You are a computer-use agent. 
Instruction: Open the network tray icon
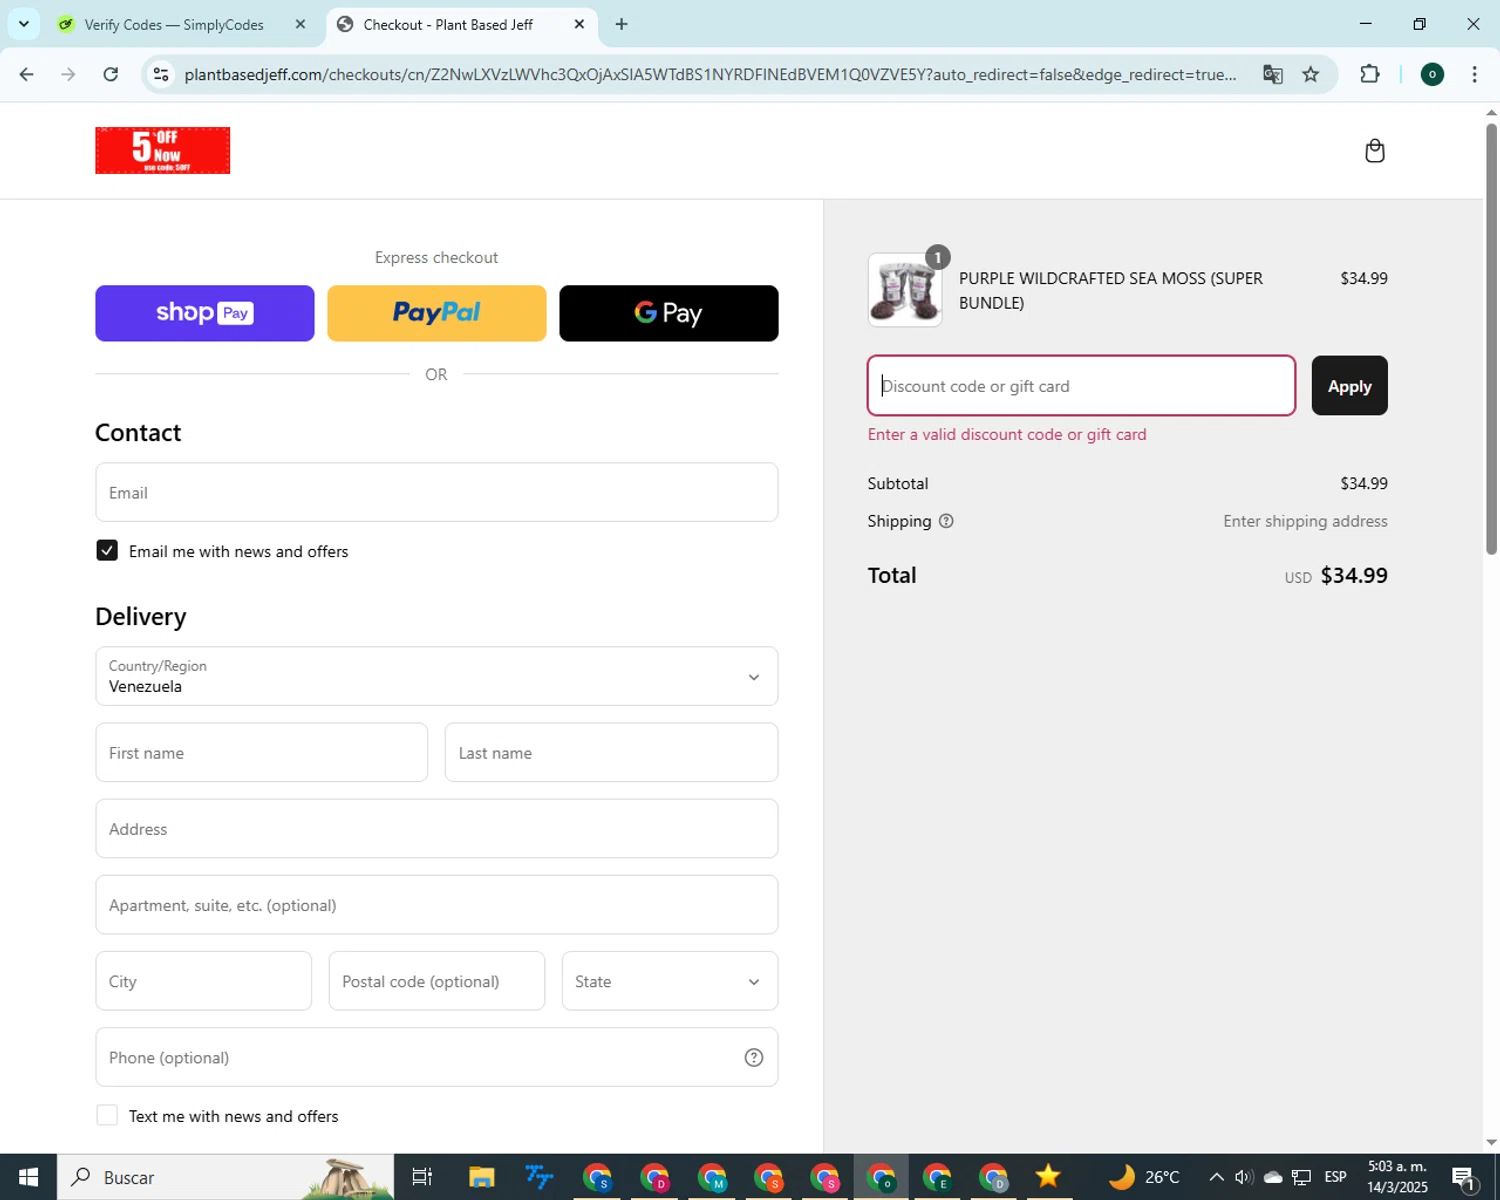pyautogui.click(x=1301, y=1177)
